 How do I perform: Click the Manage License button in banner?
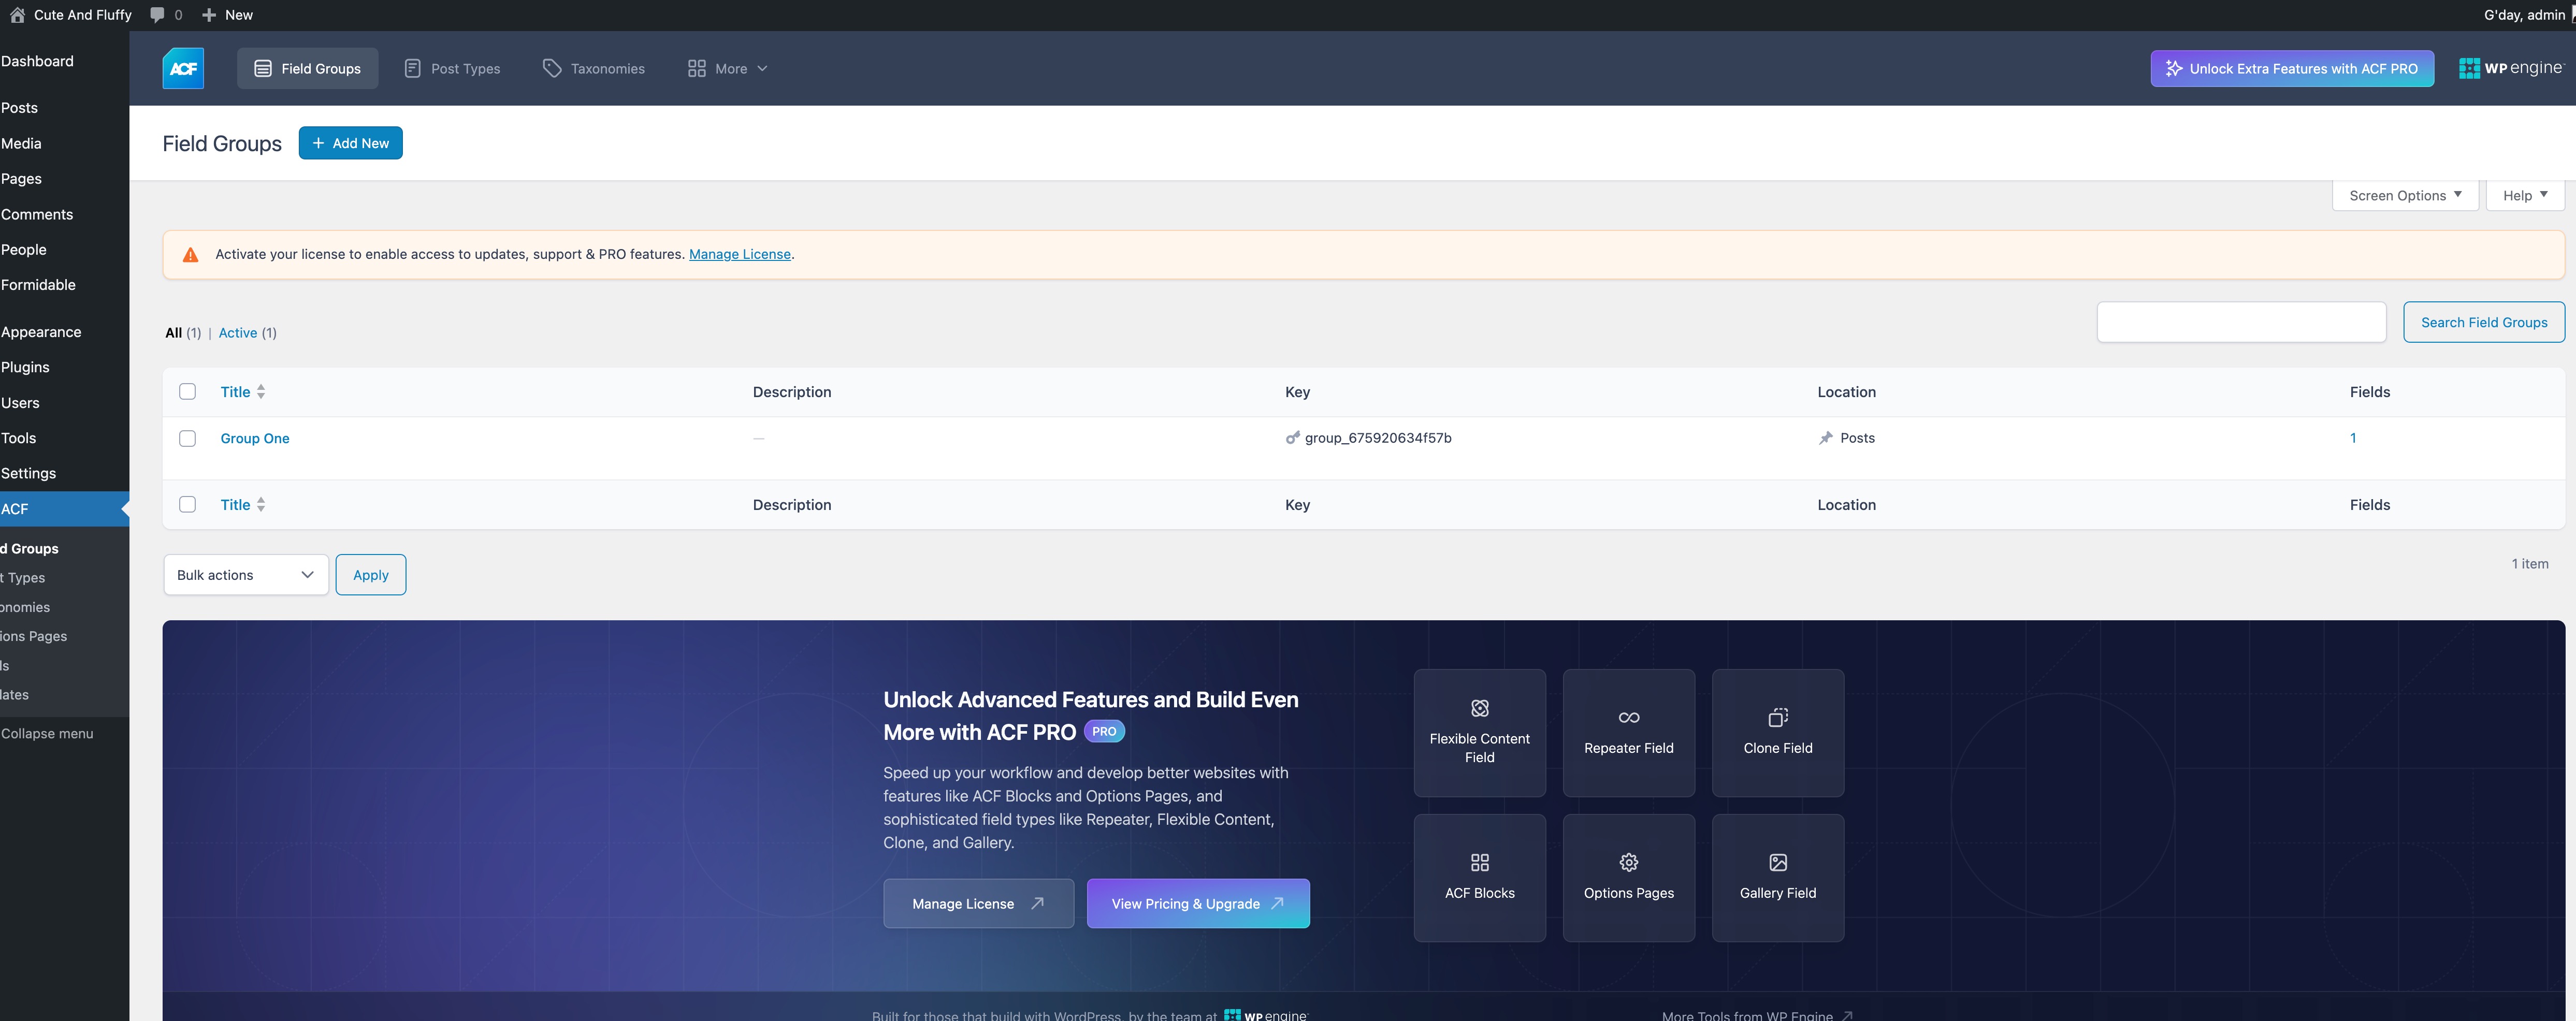click(x=978, y=903)
